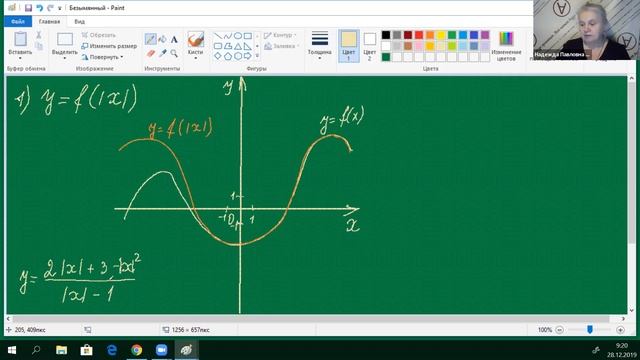Select the Text tool letter A
Viewport: 640px width, 360px height.
[x=174, y=40]
